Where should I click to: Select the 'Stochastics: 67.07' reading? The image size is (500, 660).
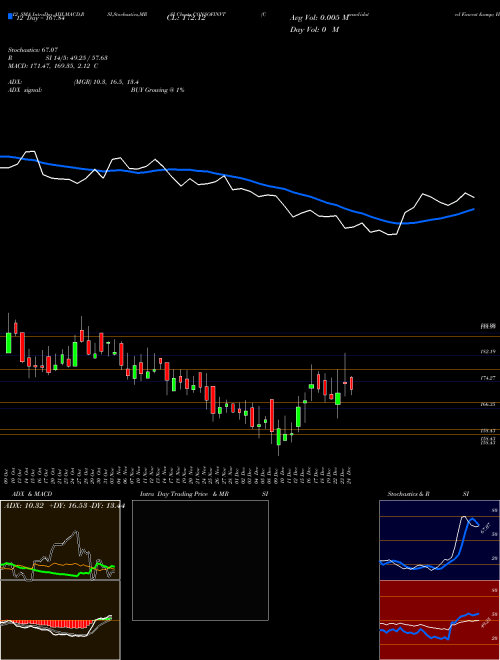click(x=33, y=50)
